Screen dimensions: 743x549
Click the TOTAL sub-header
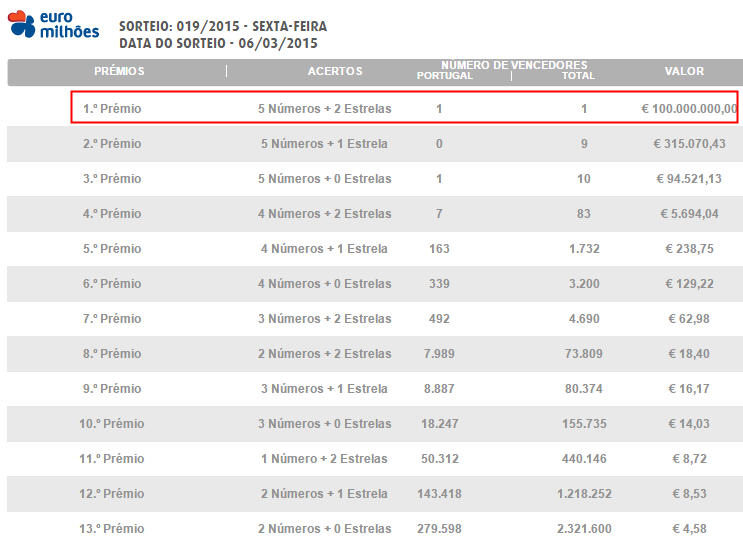(578, 76)
